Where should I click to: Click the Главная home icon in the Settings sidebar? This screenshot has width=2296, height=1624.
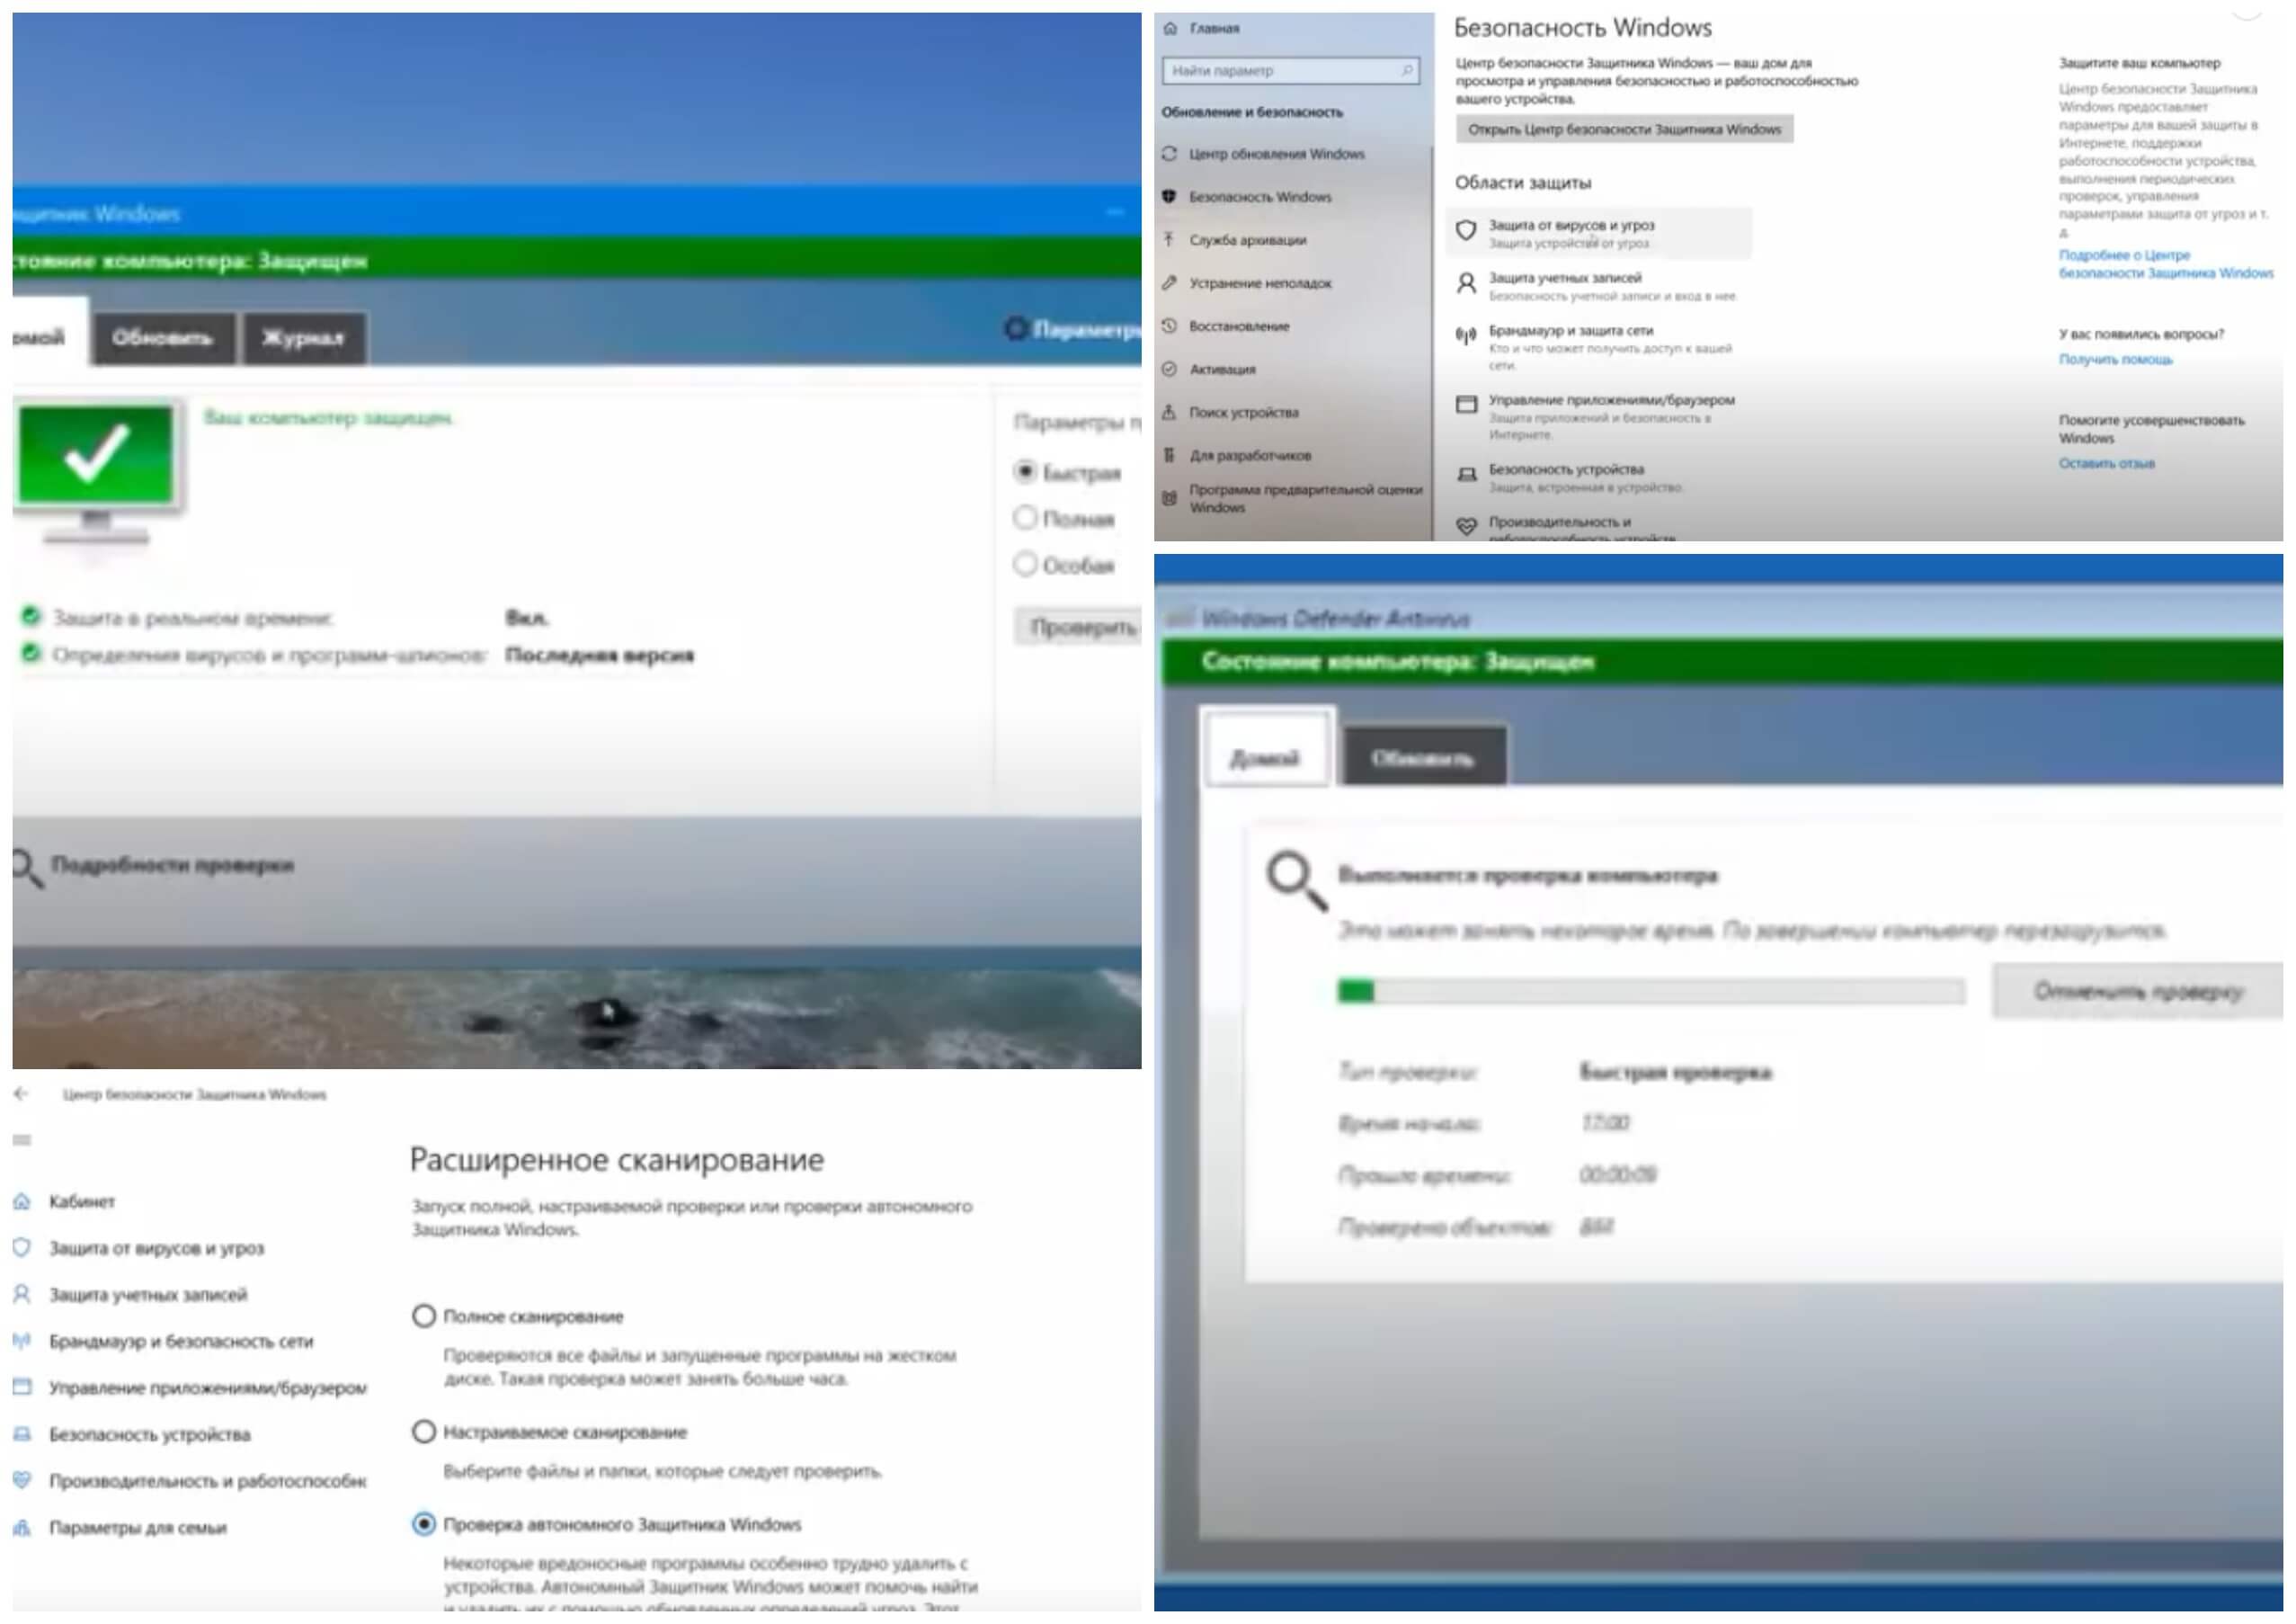click(x=1170, y=28)
